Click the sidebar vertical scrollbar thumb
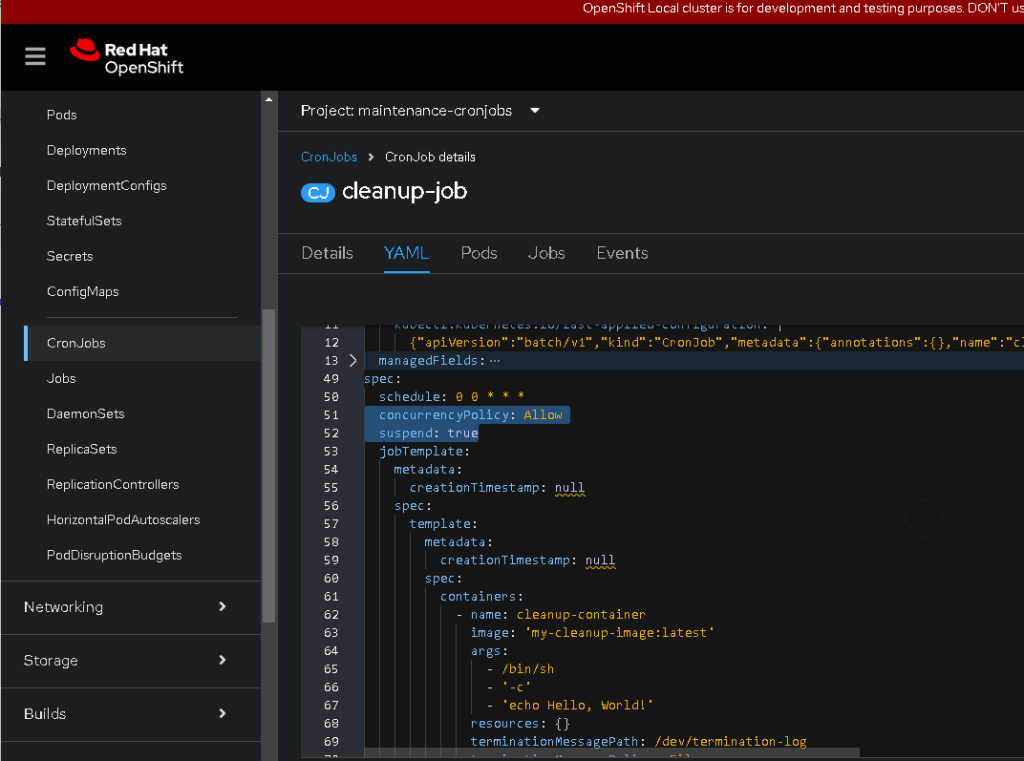1024x761 pixels. 269,465
